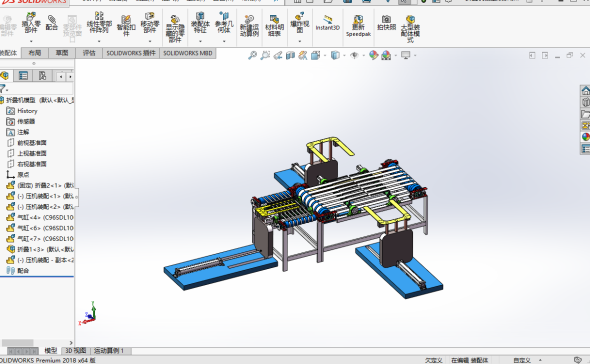Click the 新建运动算例 new motion study tool
Screen dimensions: 590x364
[249, 26]
